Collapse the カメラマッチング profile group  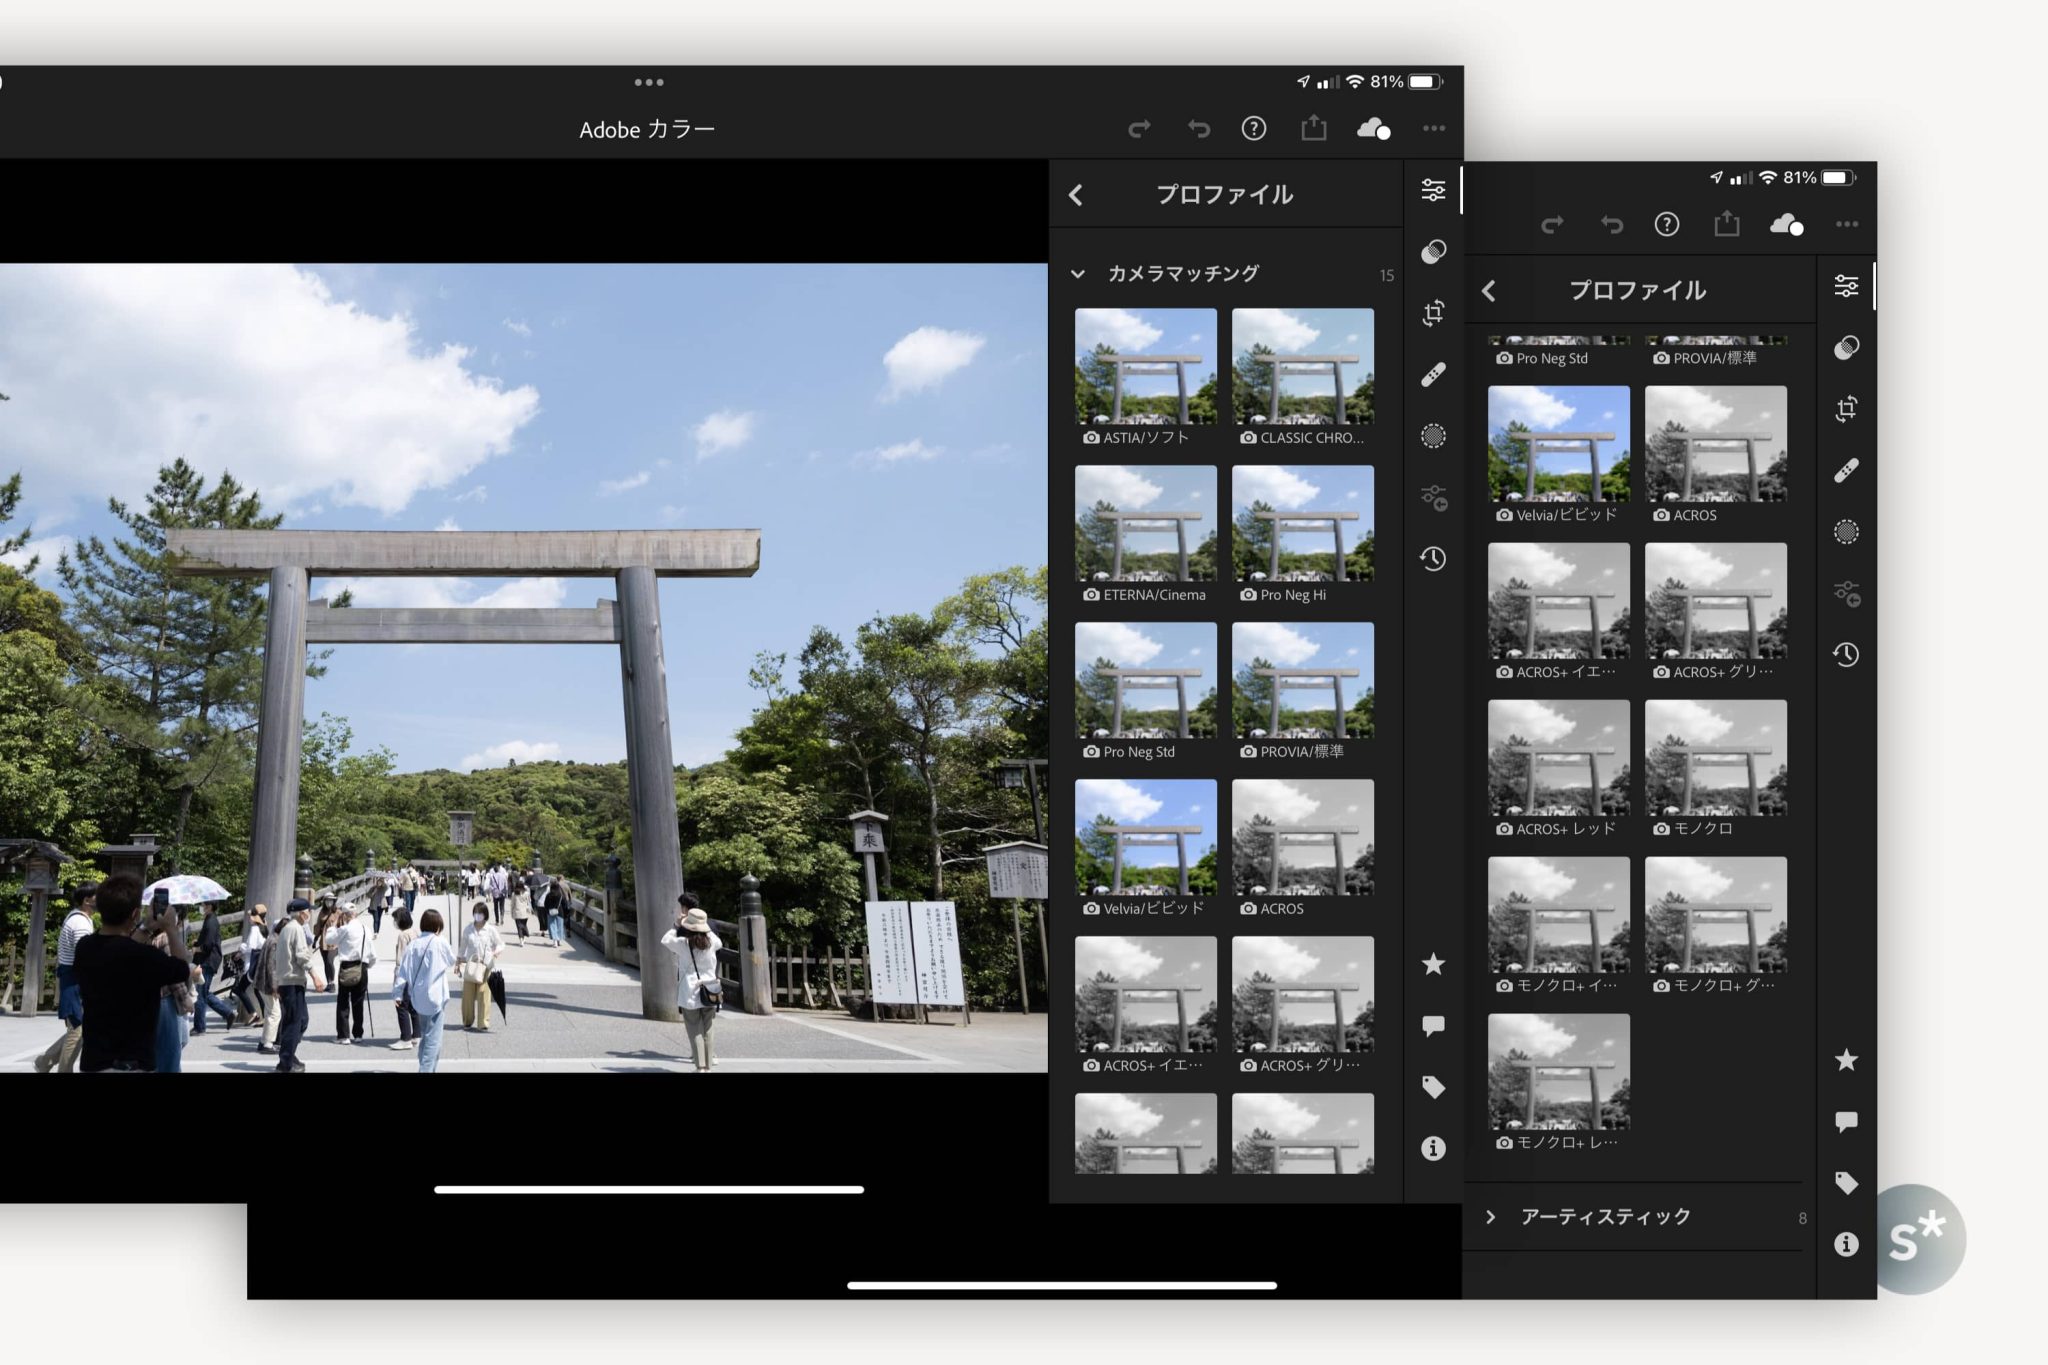pyautogui.click(x=1077, y=272)
